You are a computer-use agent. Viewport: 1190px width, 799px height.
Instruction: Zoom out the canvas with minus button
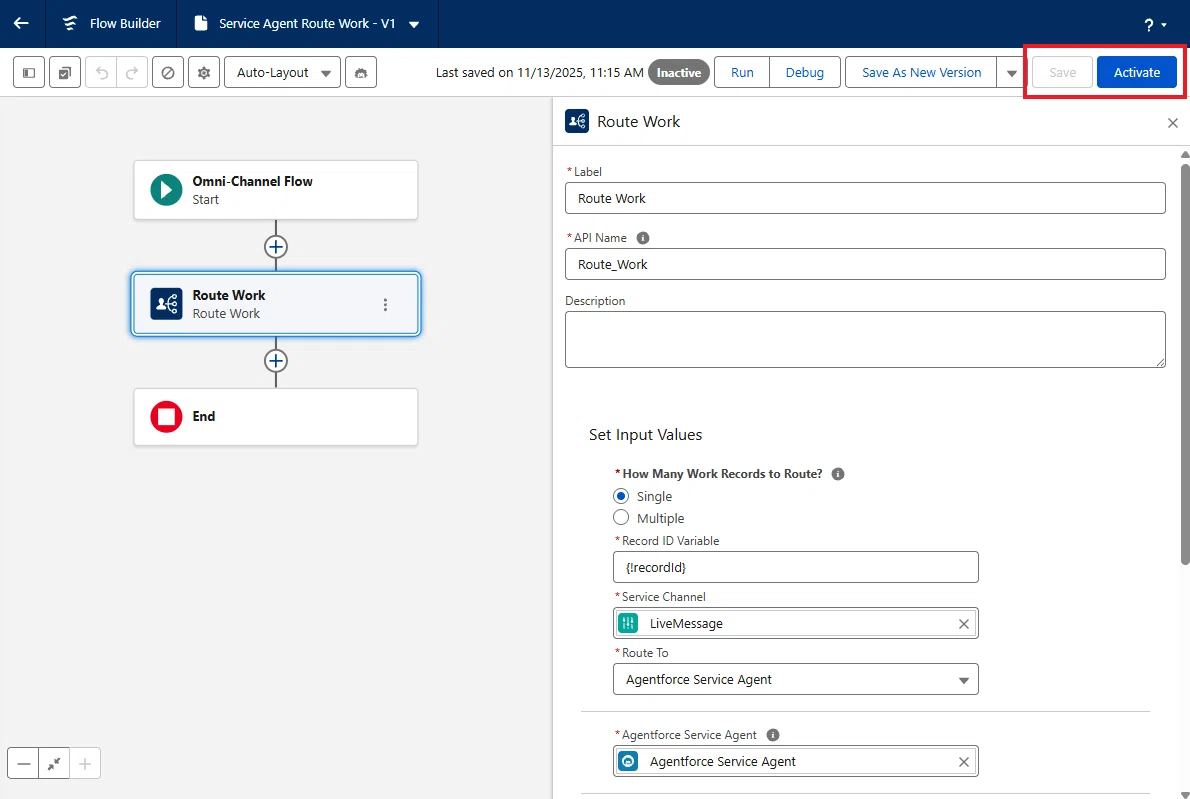pos(24,763)
